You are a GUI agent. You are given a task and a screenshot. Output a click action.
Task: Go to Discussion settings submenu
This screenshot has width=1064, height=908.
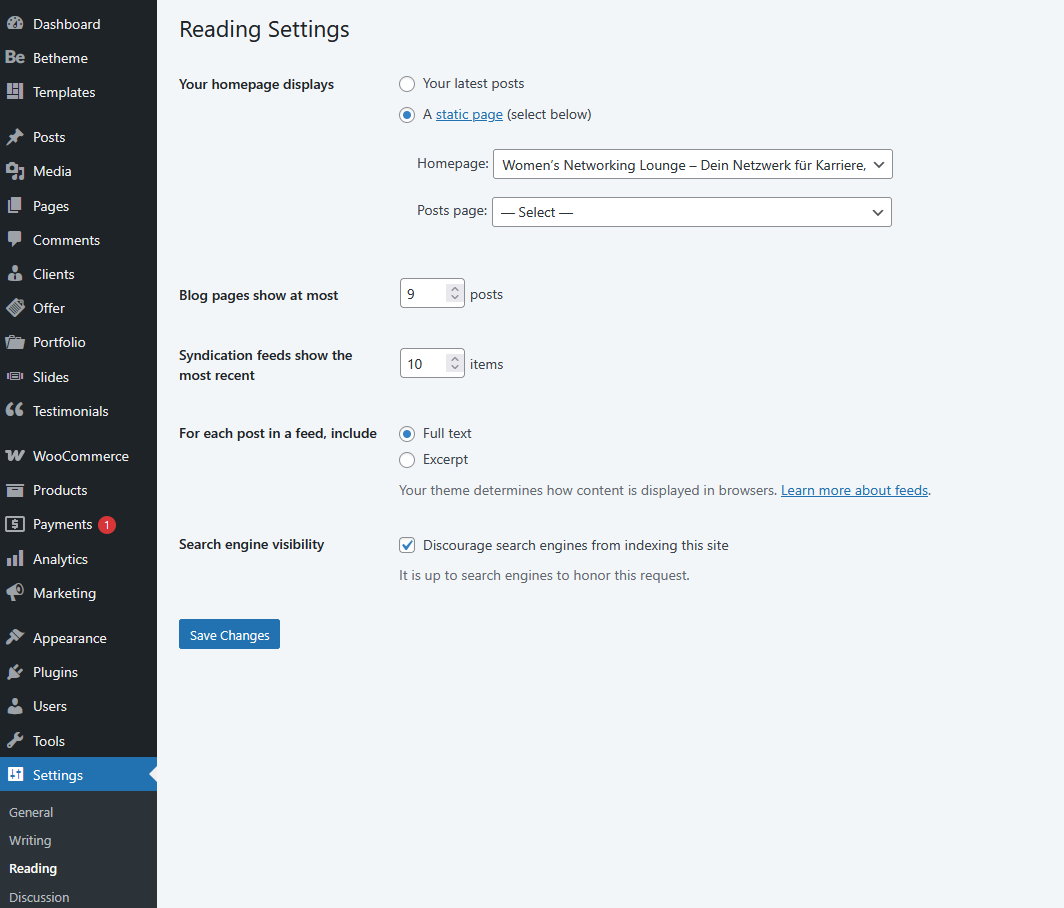(x=39, y=897)
